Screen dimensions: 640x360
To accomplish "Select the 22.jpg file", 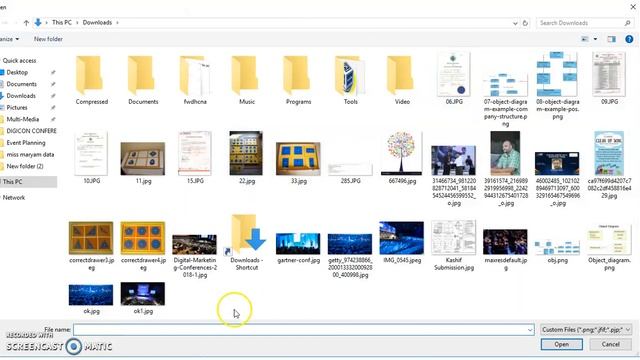I will (x=247, y=158).
